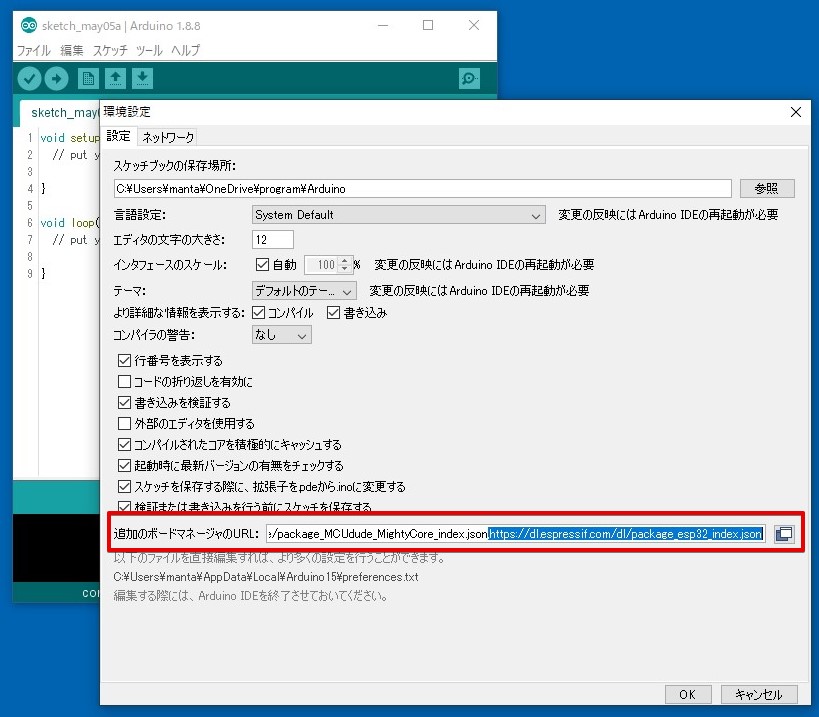The width and height of the screenshot is (819, 717).
Task: Toggle the 書き込み verbose output checkbox
Action: pos(333,313)
